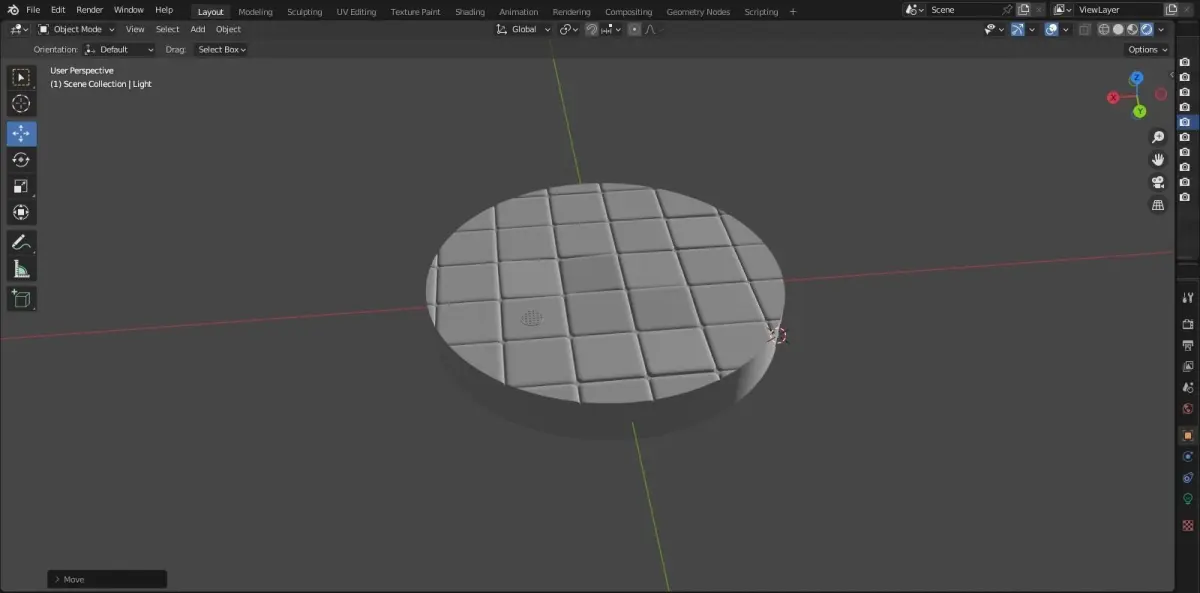The image size is (1200, 593).
Task: Open the File menu
Action: [x=33, y=10]
